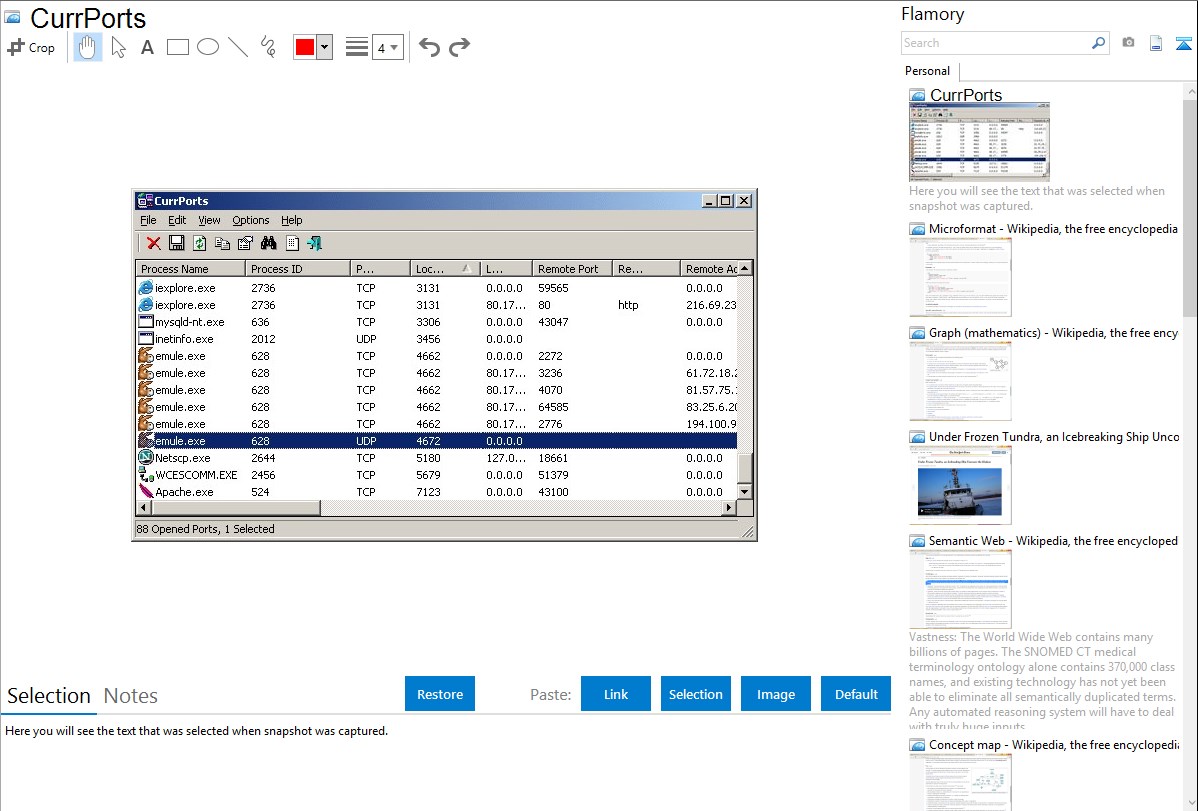Select the 'inetinfo.exe' row
Screen dimensions: 1198x811
click(x=437, y=339)
